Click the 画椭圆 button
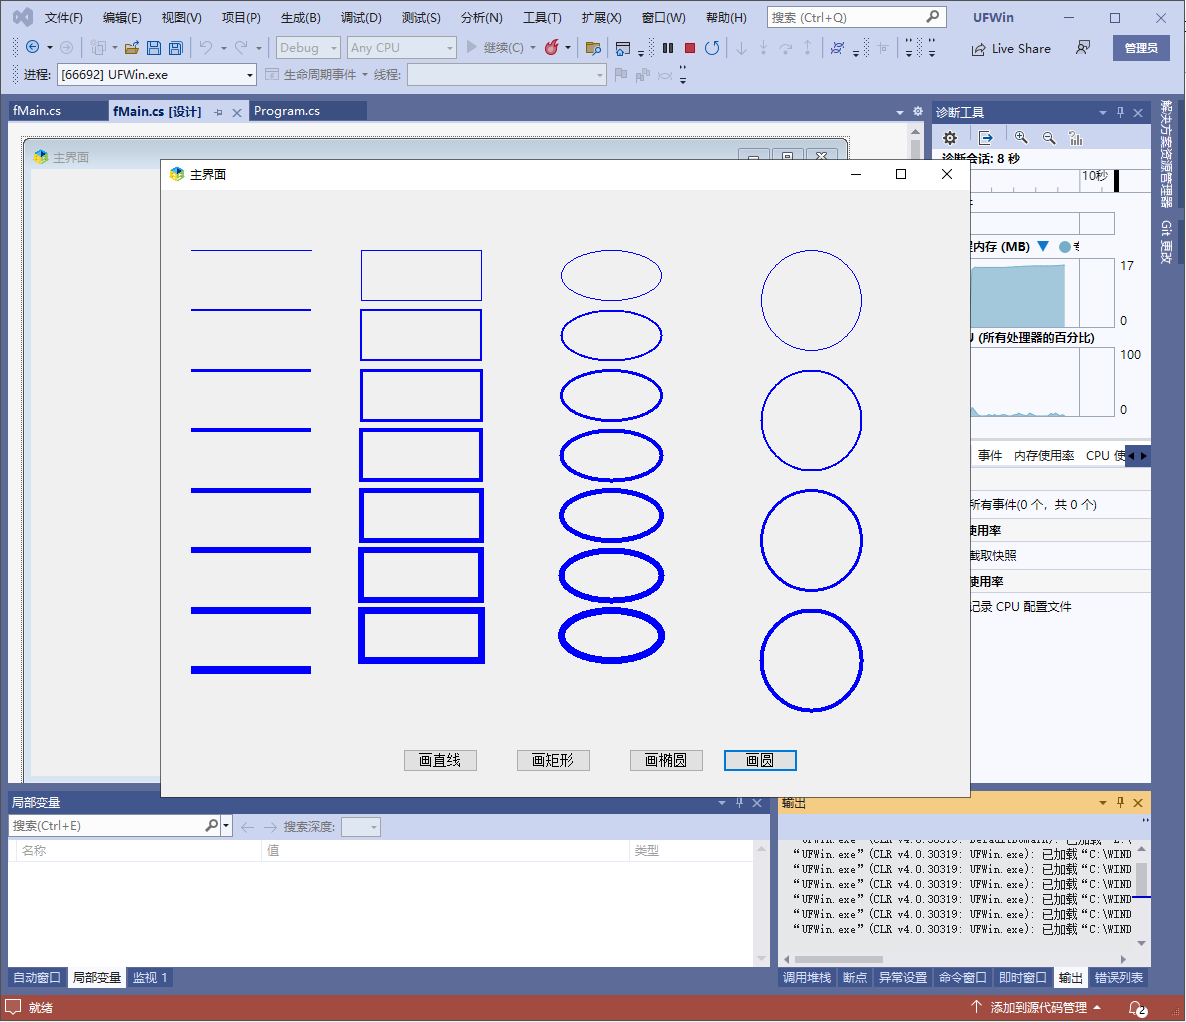This screenshot has height=1022, width=1186. pyautogui.click(x=666, y=760)
